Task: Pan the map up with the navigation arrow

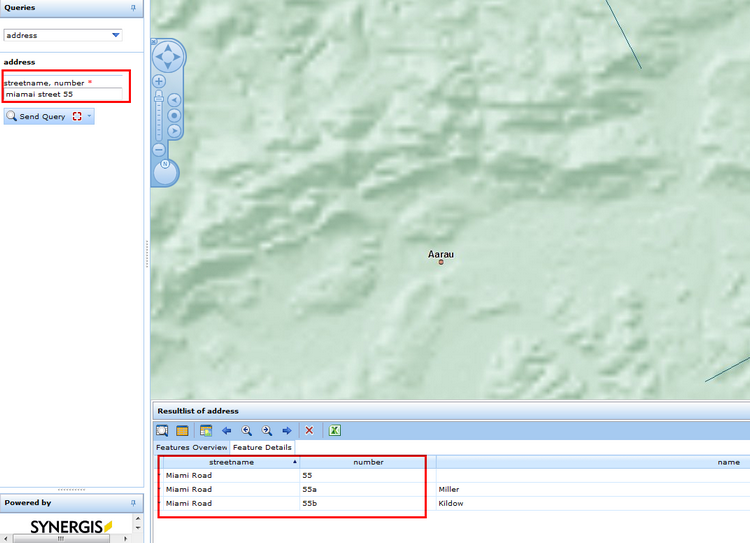Action: click(x=168, y=47)
